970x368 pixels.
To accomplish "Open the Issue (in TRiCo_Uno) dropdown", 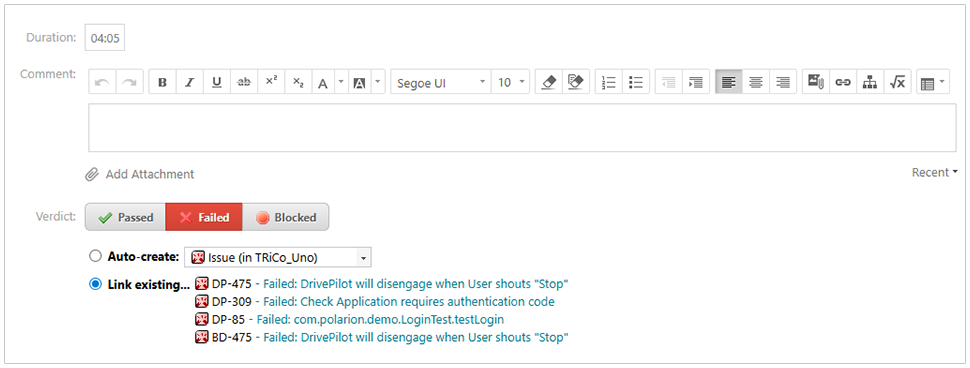I will [278, 257].
